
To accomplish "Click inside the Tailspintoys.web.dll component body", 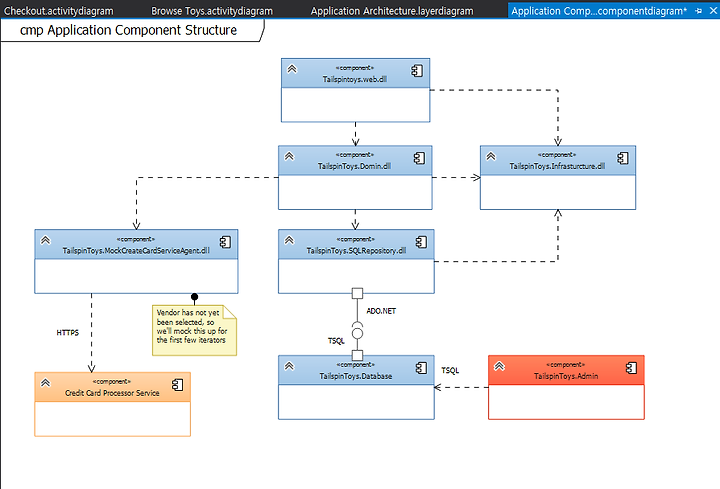I will pyautogui.click(x=355, y=105).
